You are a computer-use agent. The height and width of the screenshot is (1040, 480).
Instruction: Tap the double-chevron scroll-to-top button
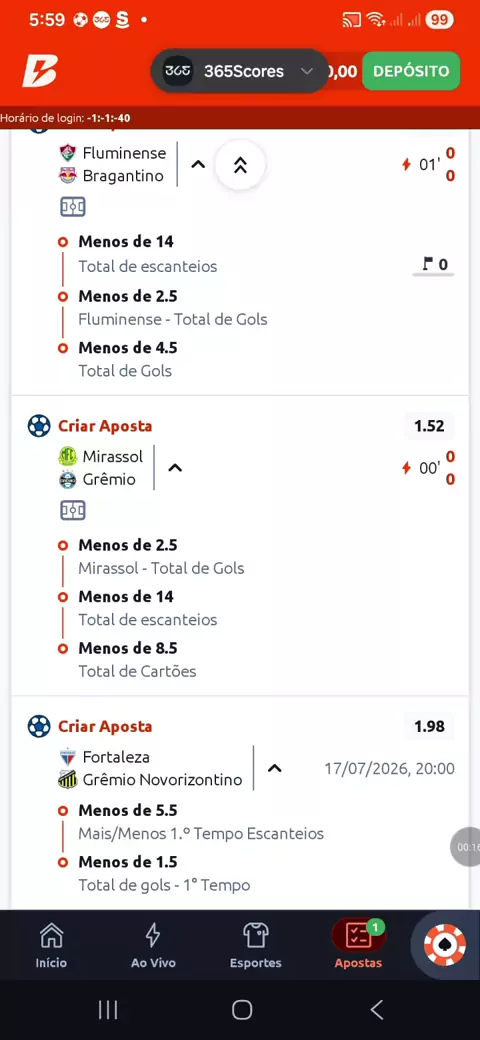click(x=240, y=165)
